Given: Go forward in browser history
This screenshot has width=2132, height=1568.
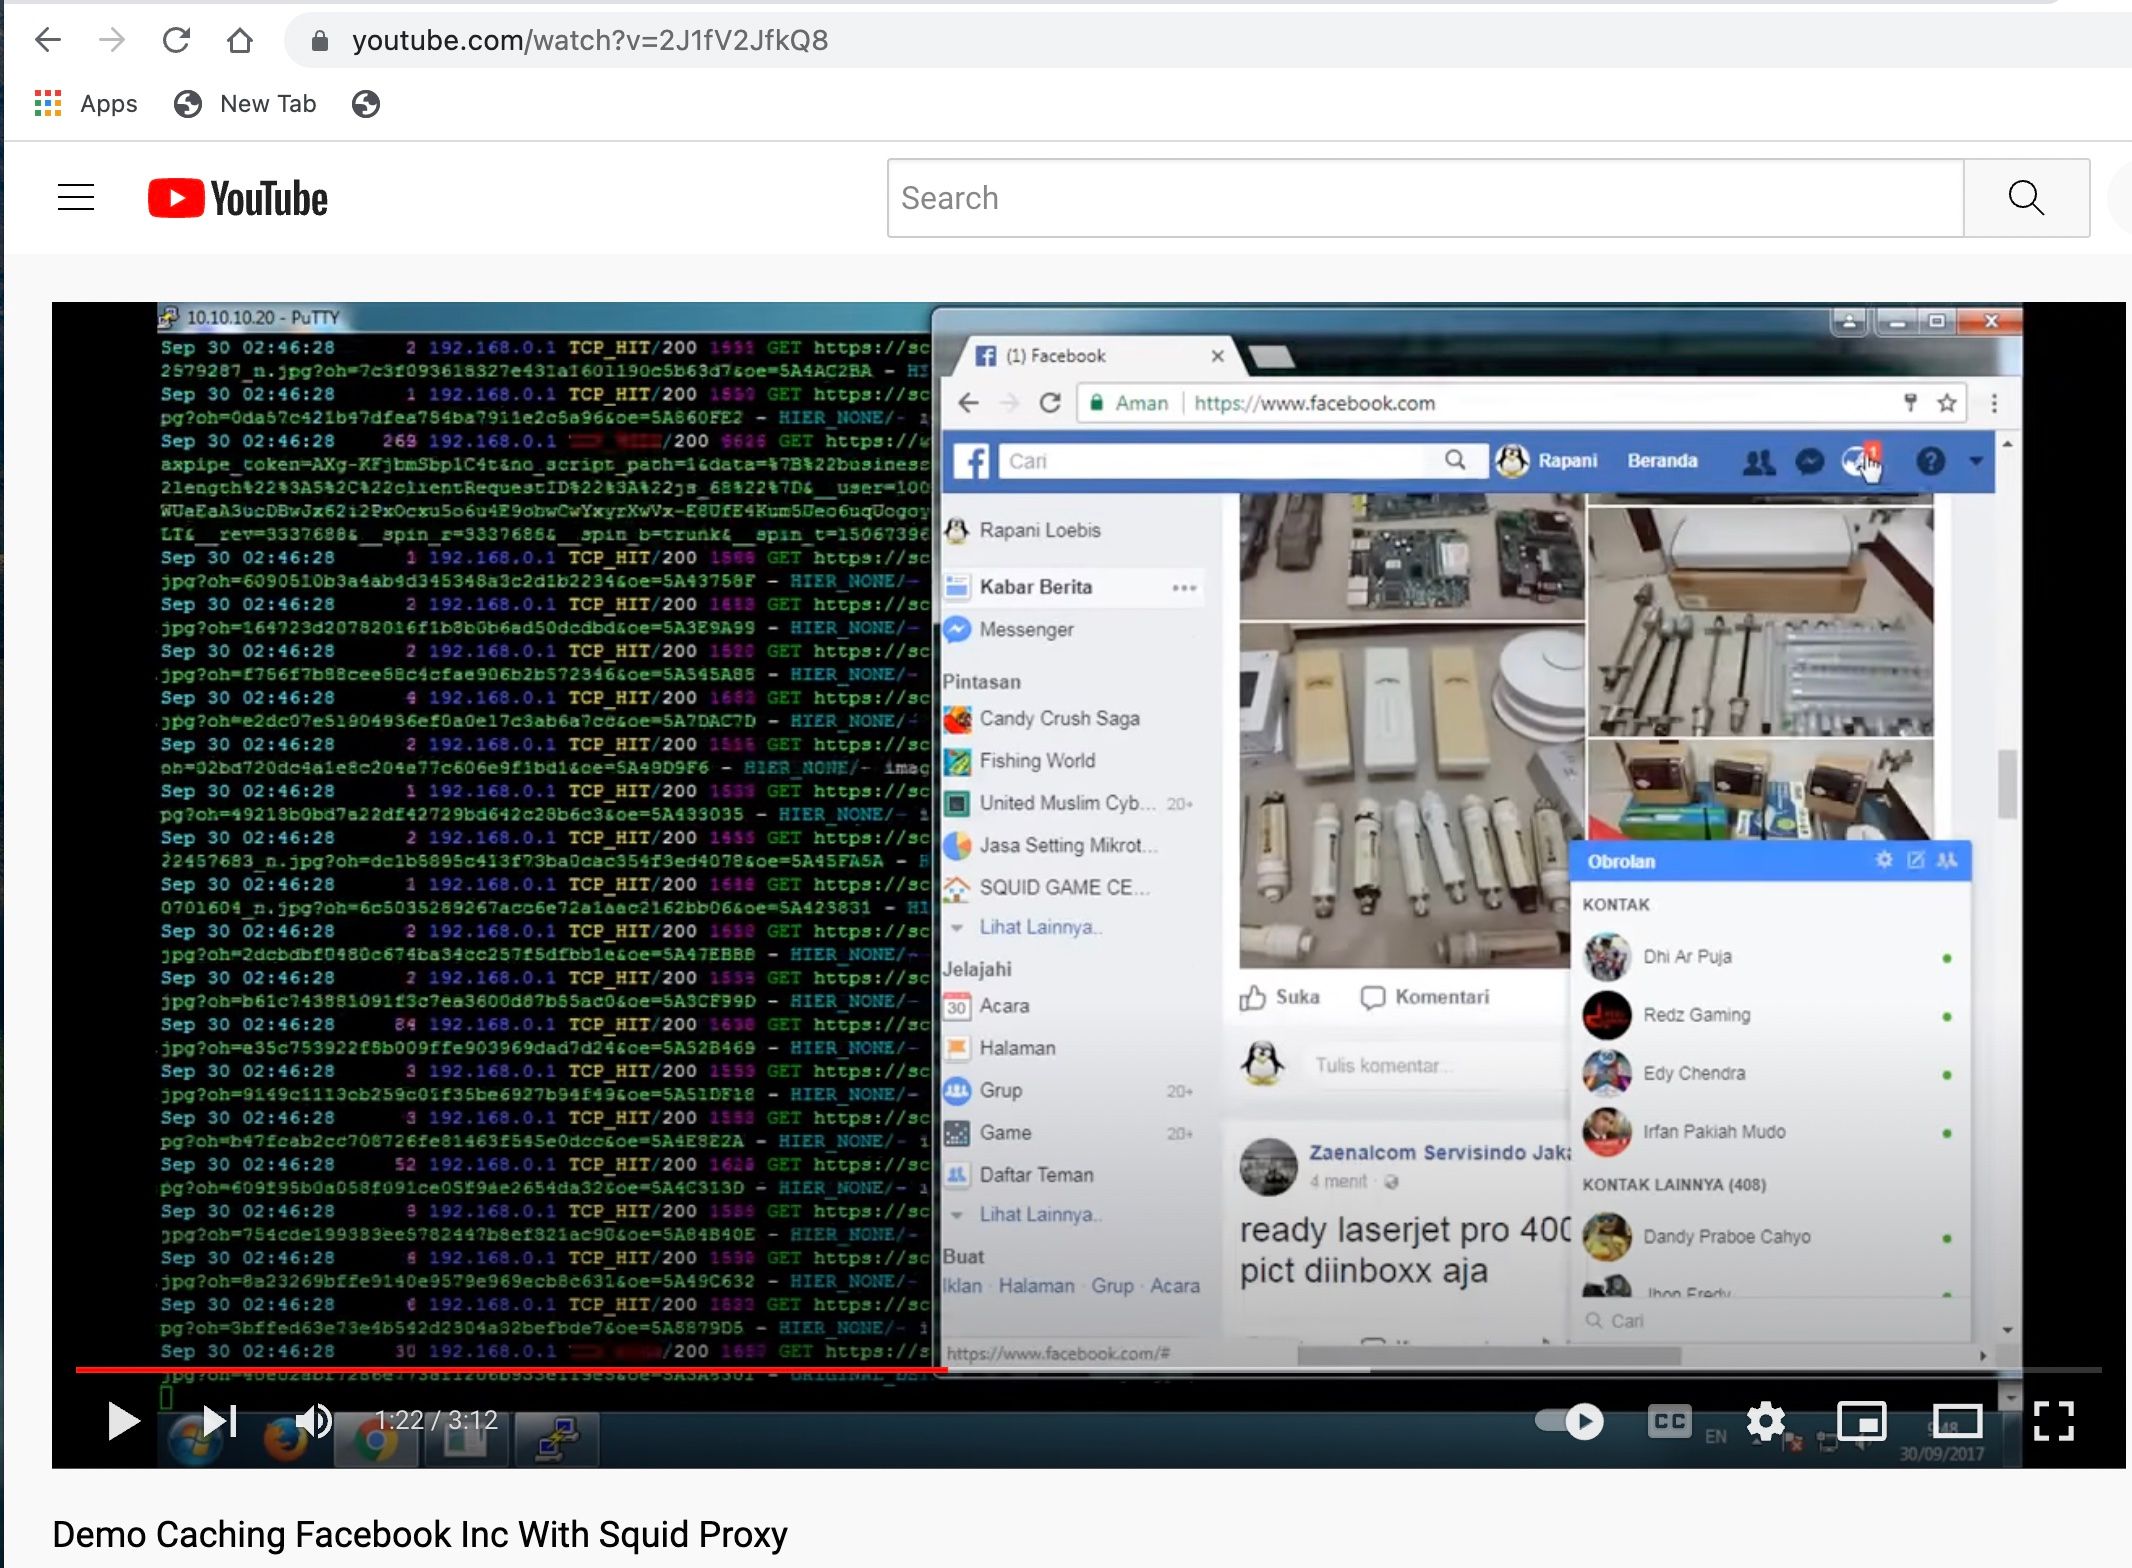Looking at the screenshot, I should point(112,40).
